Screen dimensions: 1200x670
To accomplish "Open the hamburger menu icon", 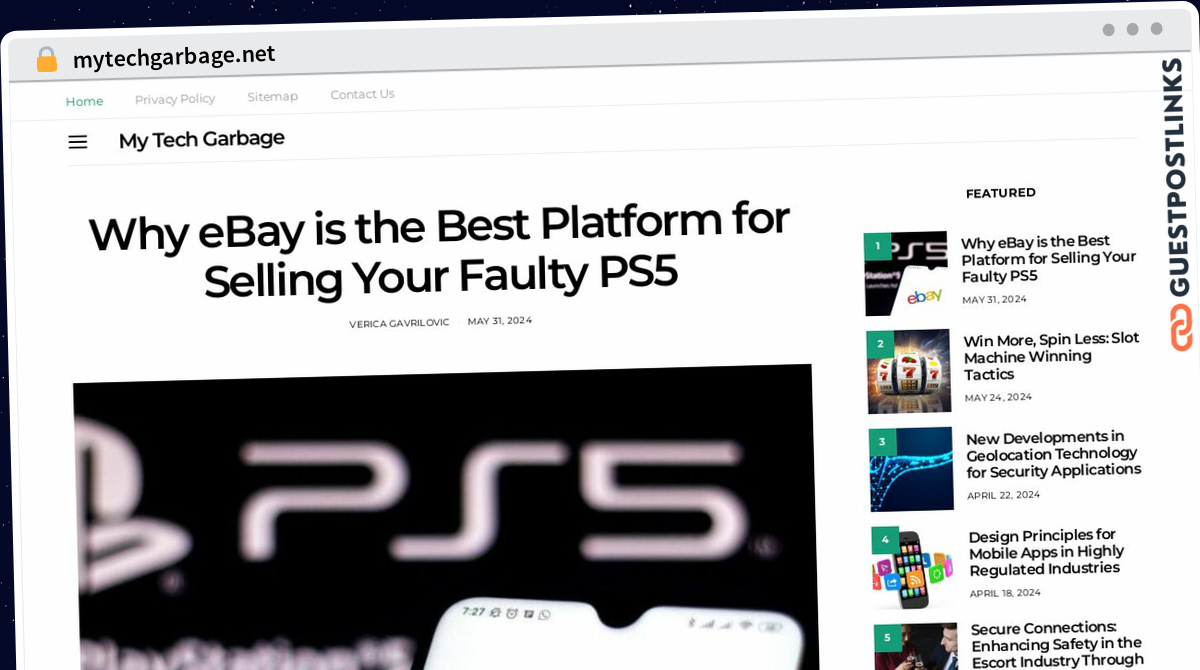I will [x=78, y=142].
